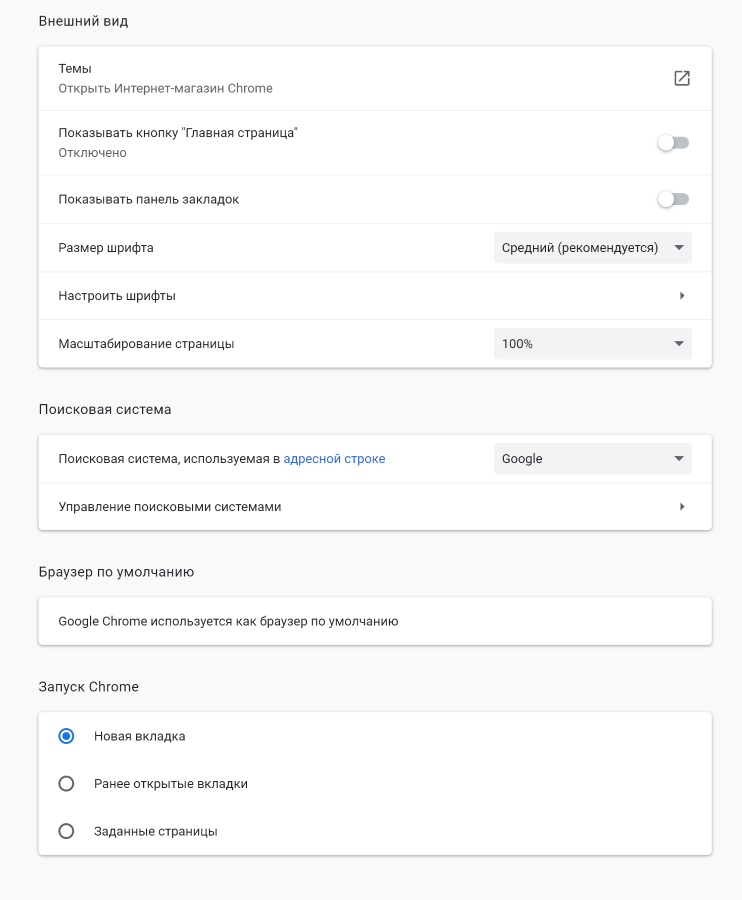Click the Настроить шрифты row label
The image size is (742, 900).
point(117,296)
